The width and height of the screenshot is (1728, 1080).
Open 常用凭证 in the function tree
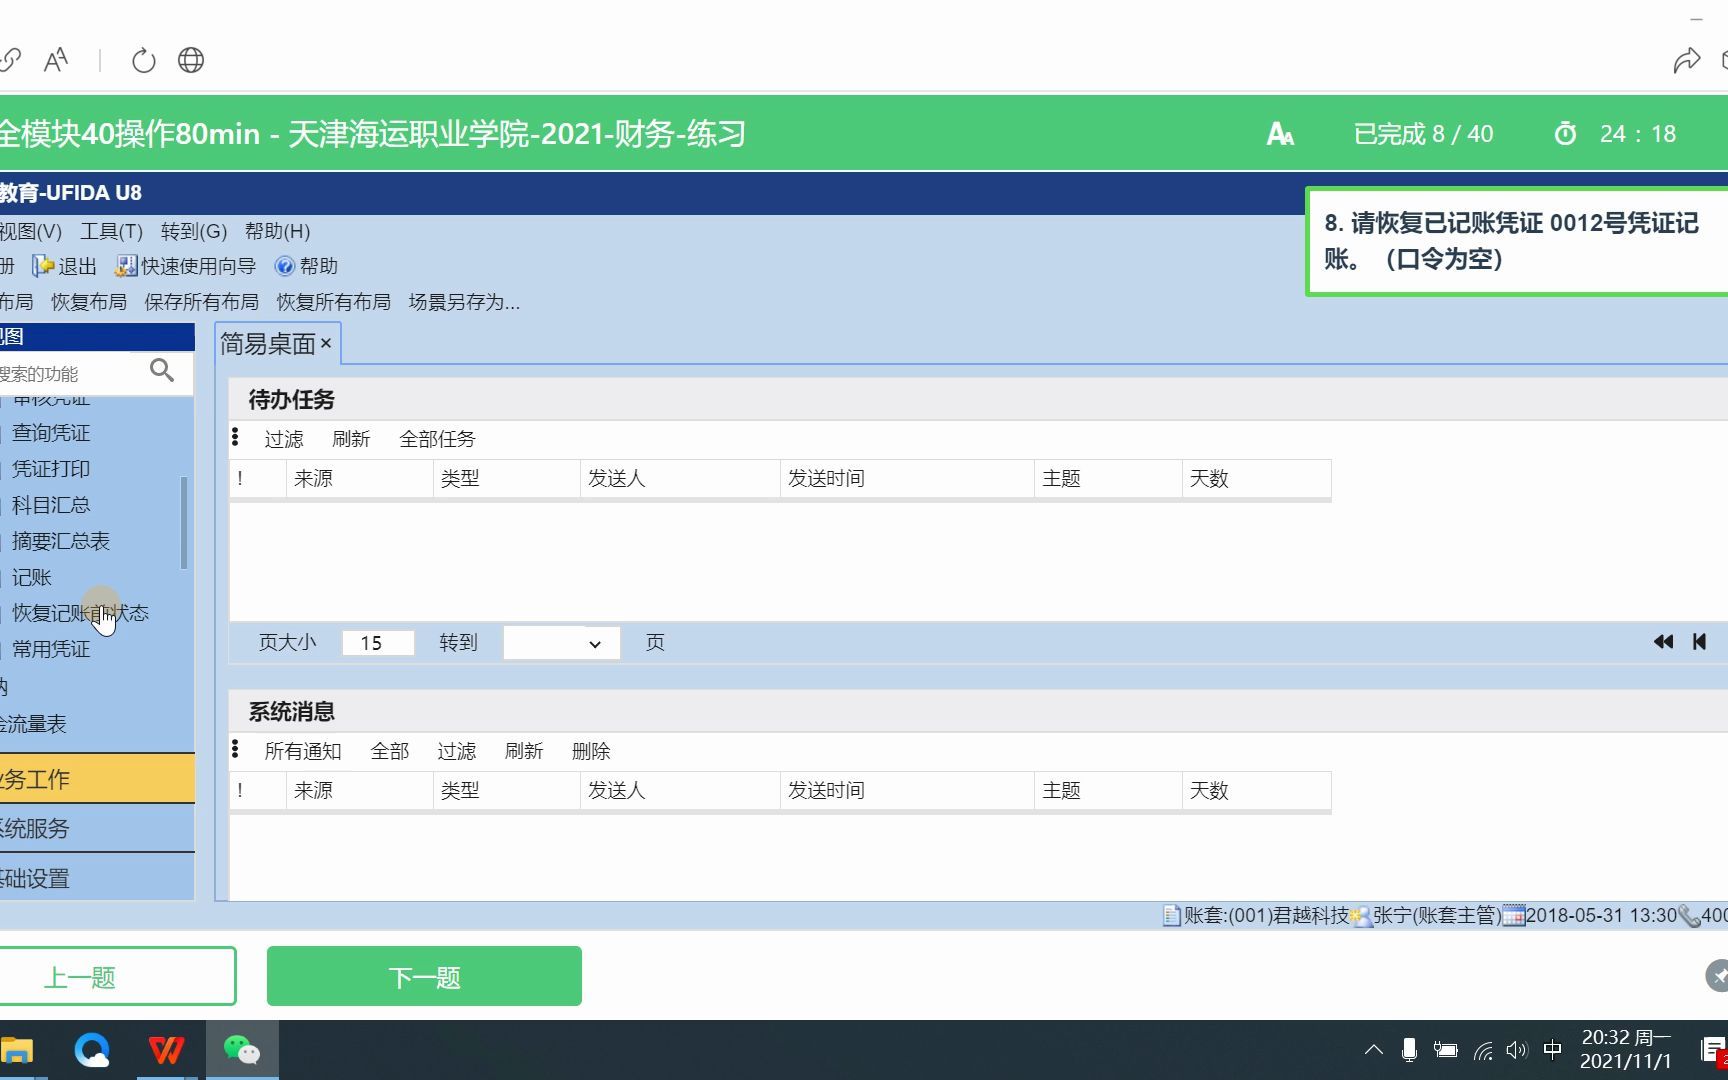51,649
